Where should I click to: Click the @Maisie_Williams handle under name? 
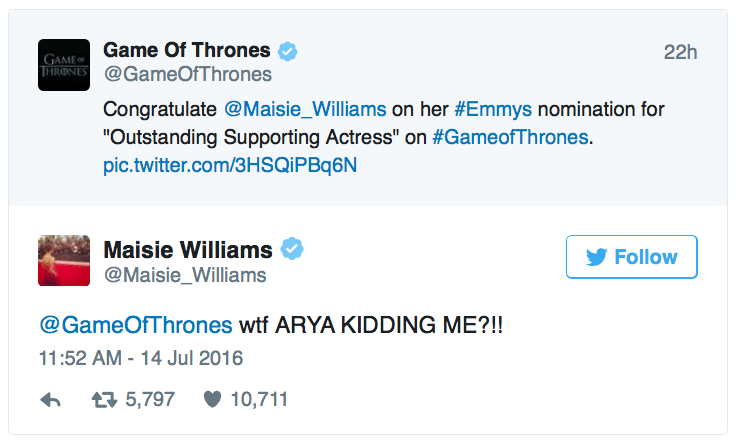tap(185, 275)
